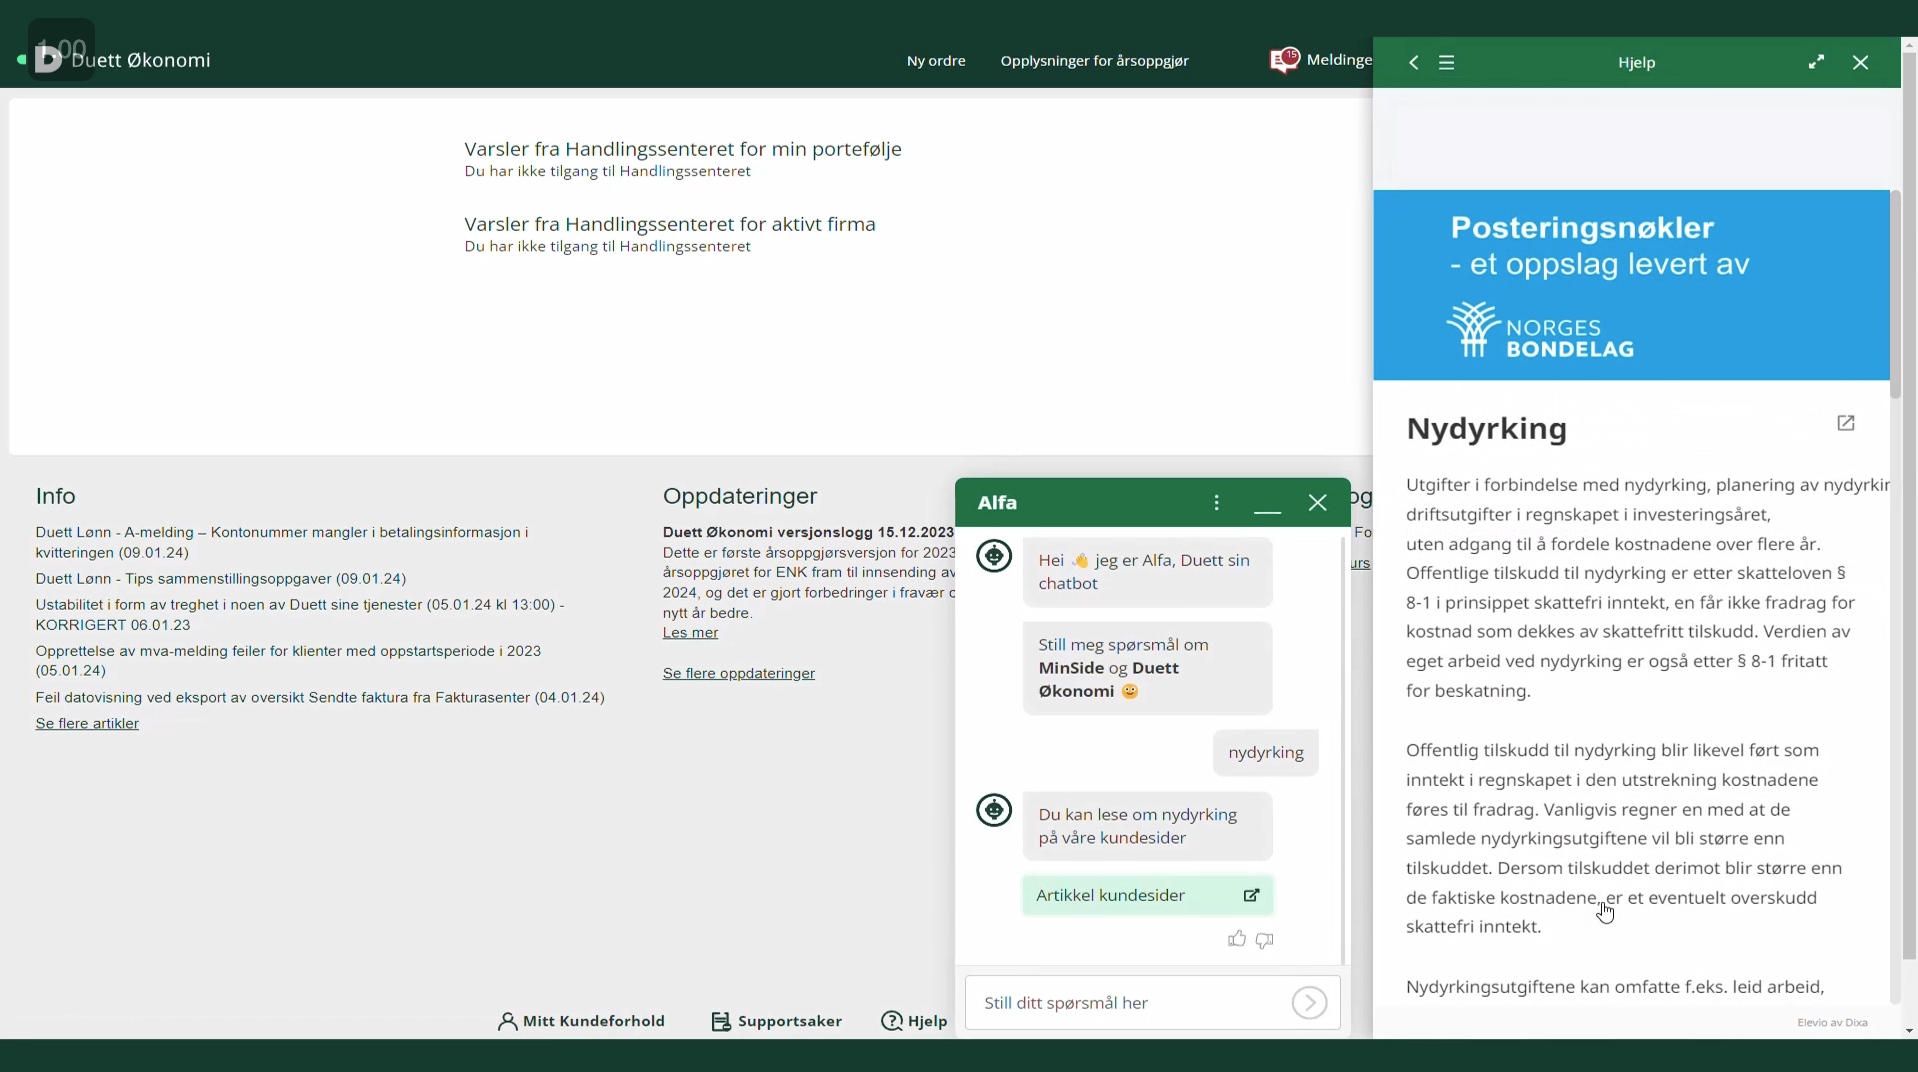Click the Duett Økonomi logo icon
The height and width of the screenshot is (1072, 1918).
pos(47,59)
